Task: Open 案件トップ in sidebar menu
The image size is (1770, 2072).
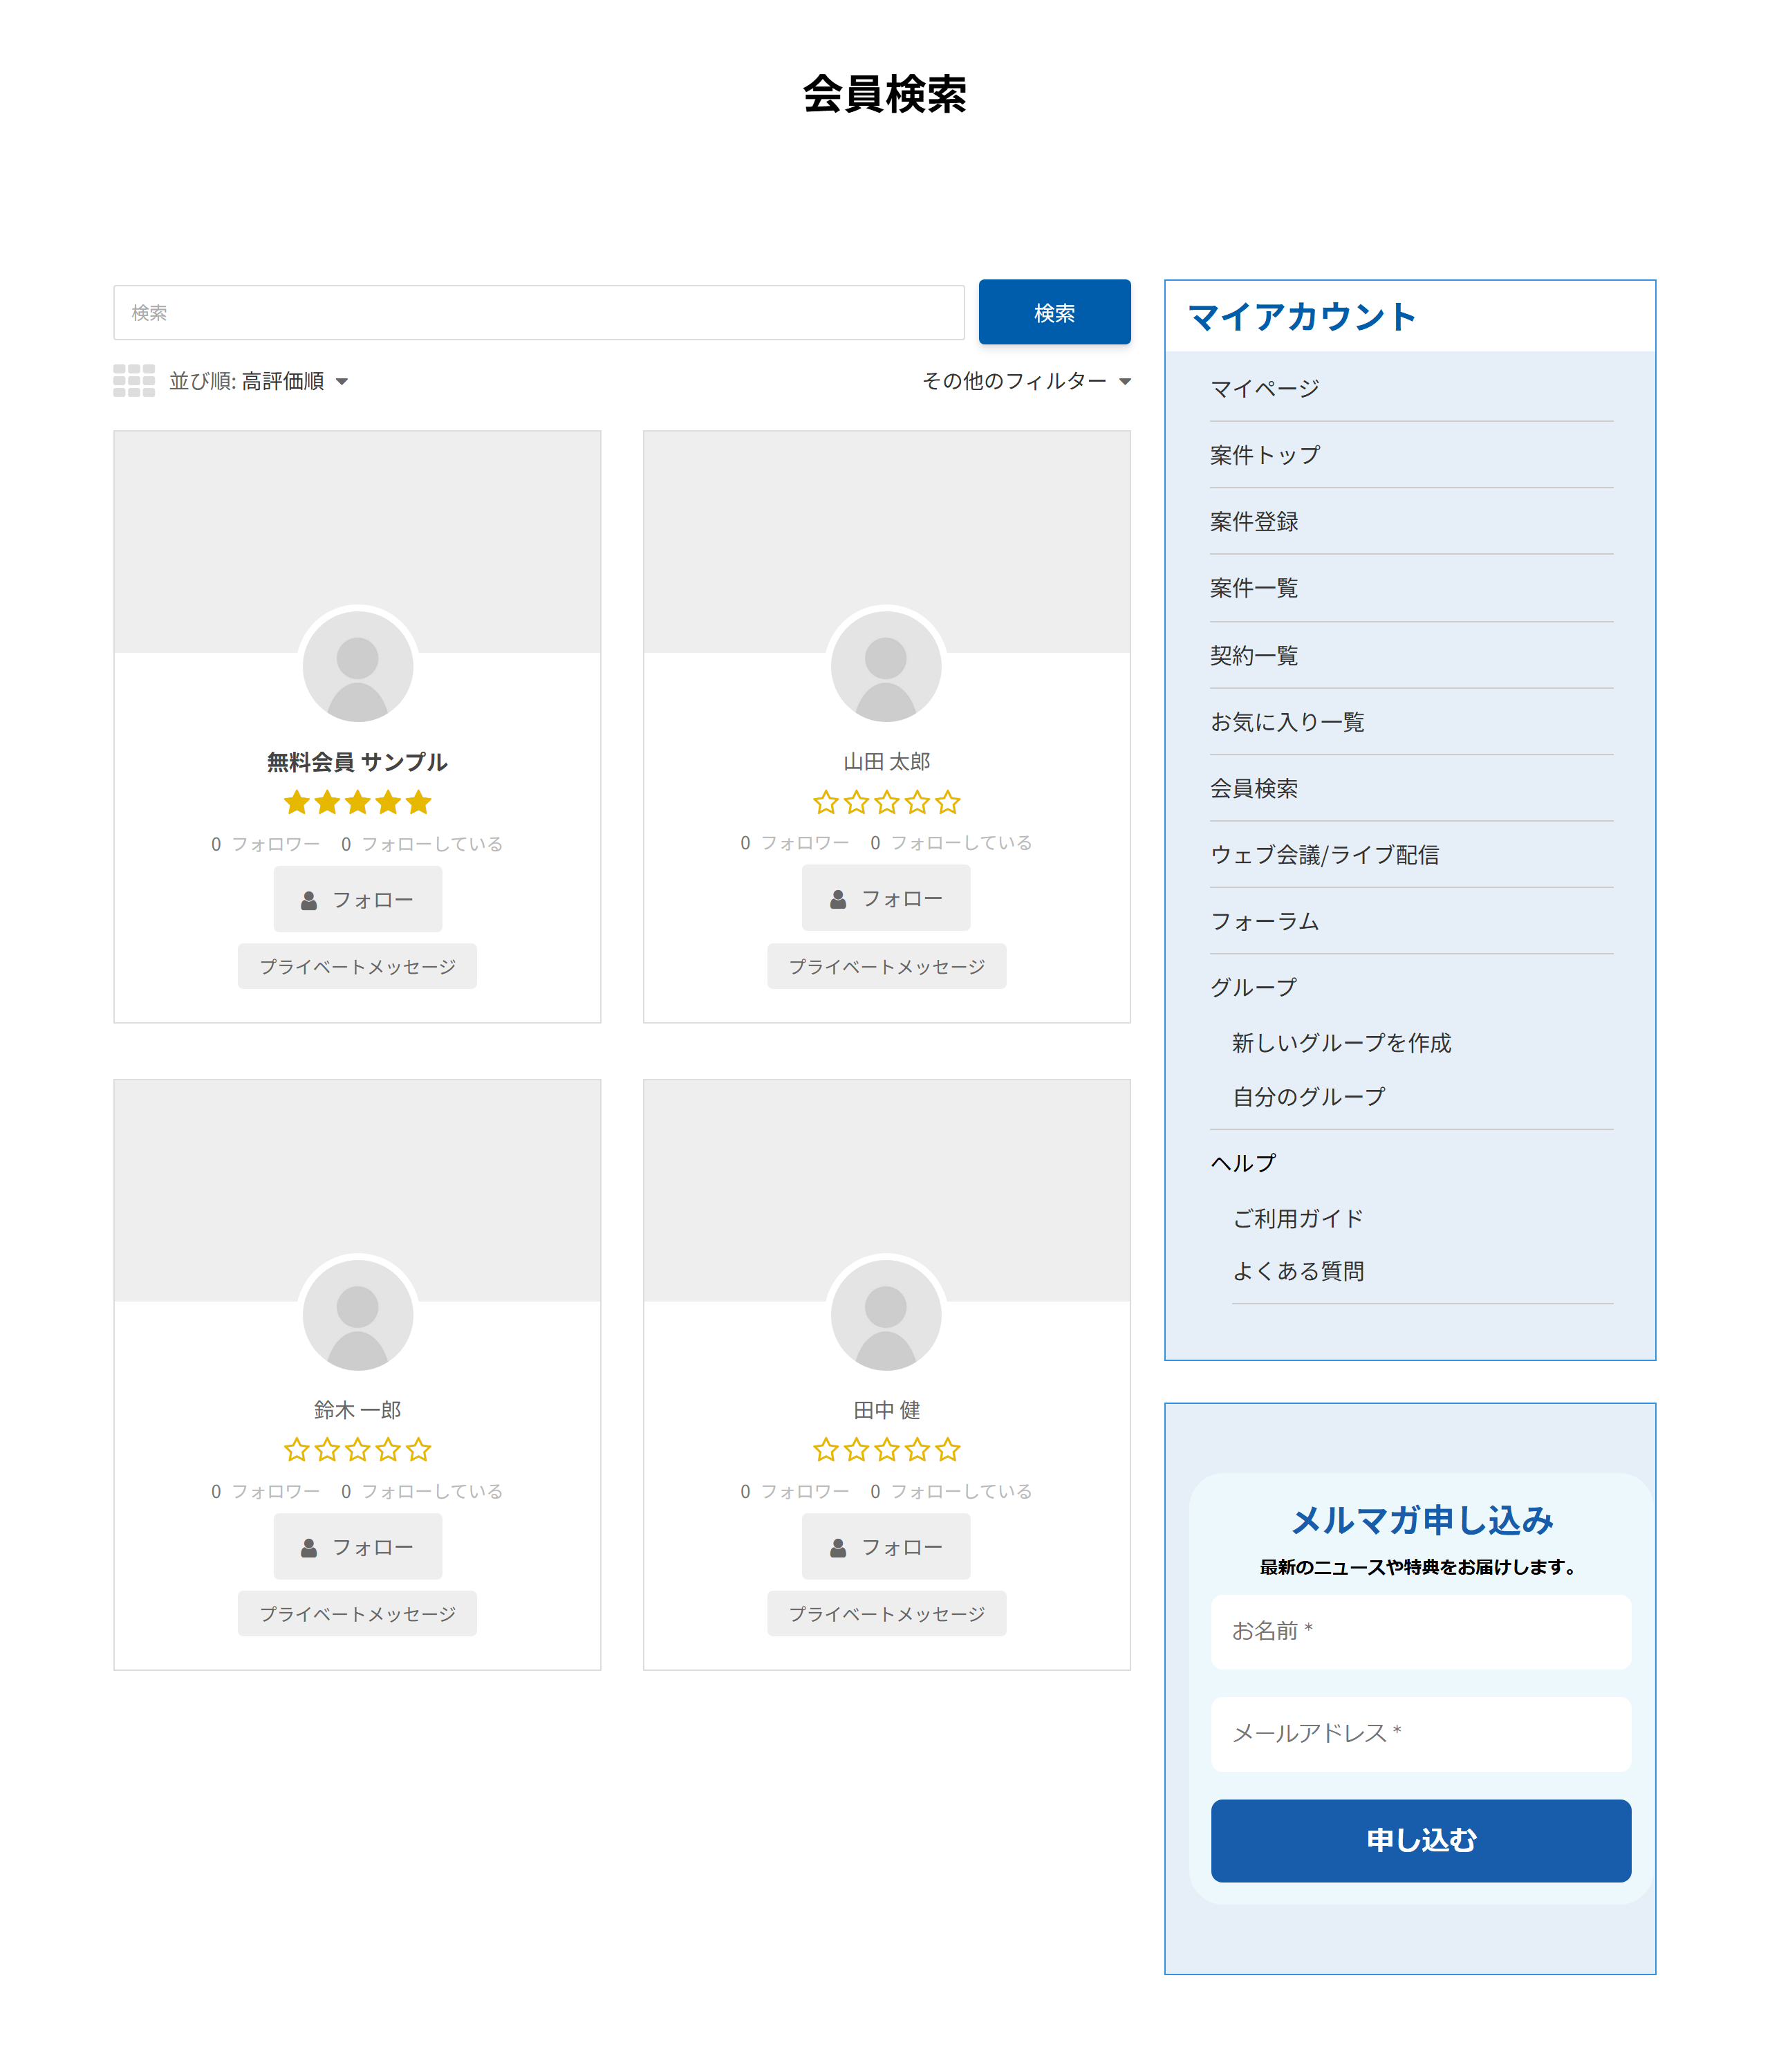Action: click(x=1265, y=455)
